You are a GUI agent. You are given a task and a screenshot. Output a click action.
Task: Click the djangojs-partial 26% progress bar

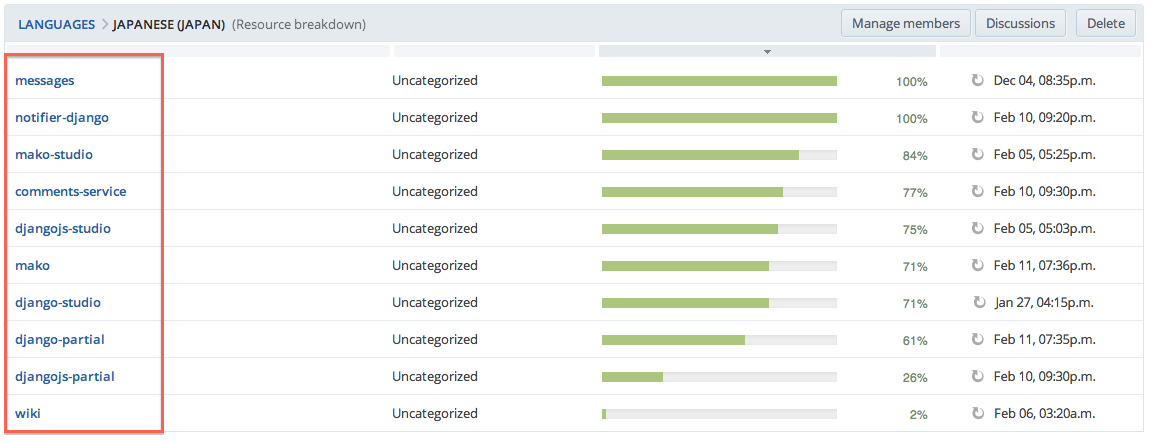click(719, 377)
